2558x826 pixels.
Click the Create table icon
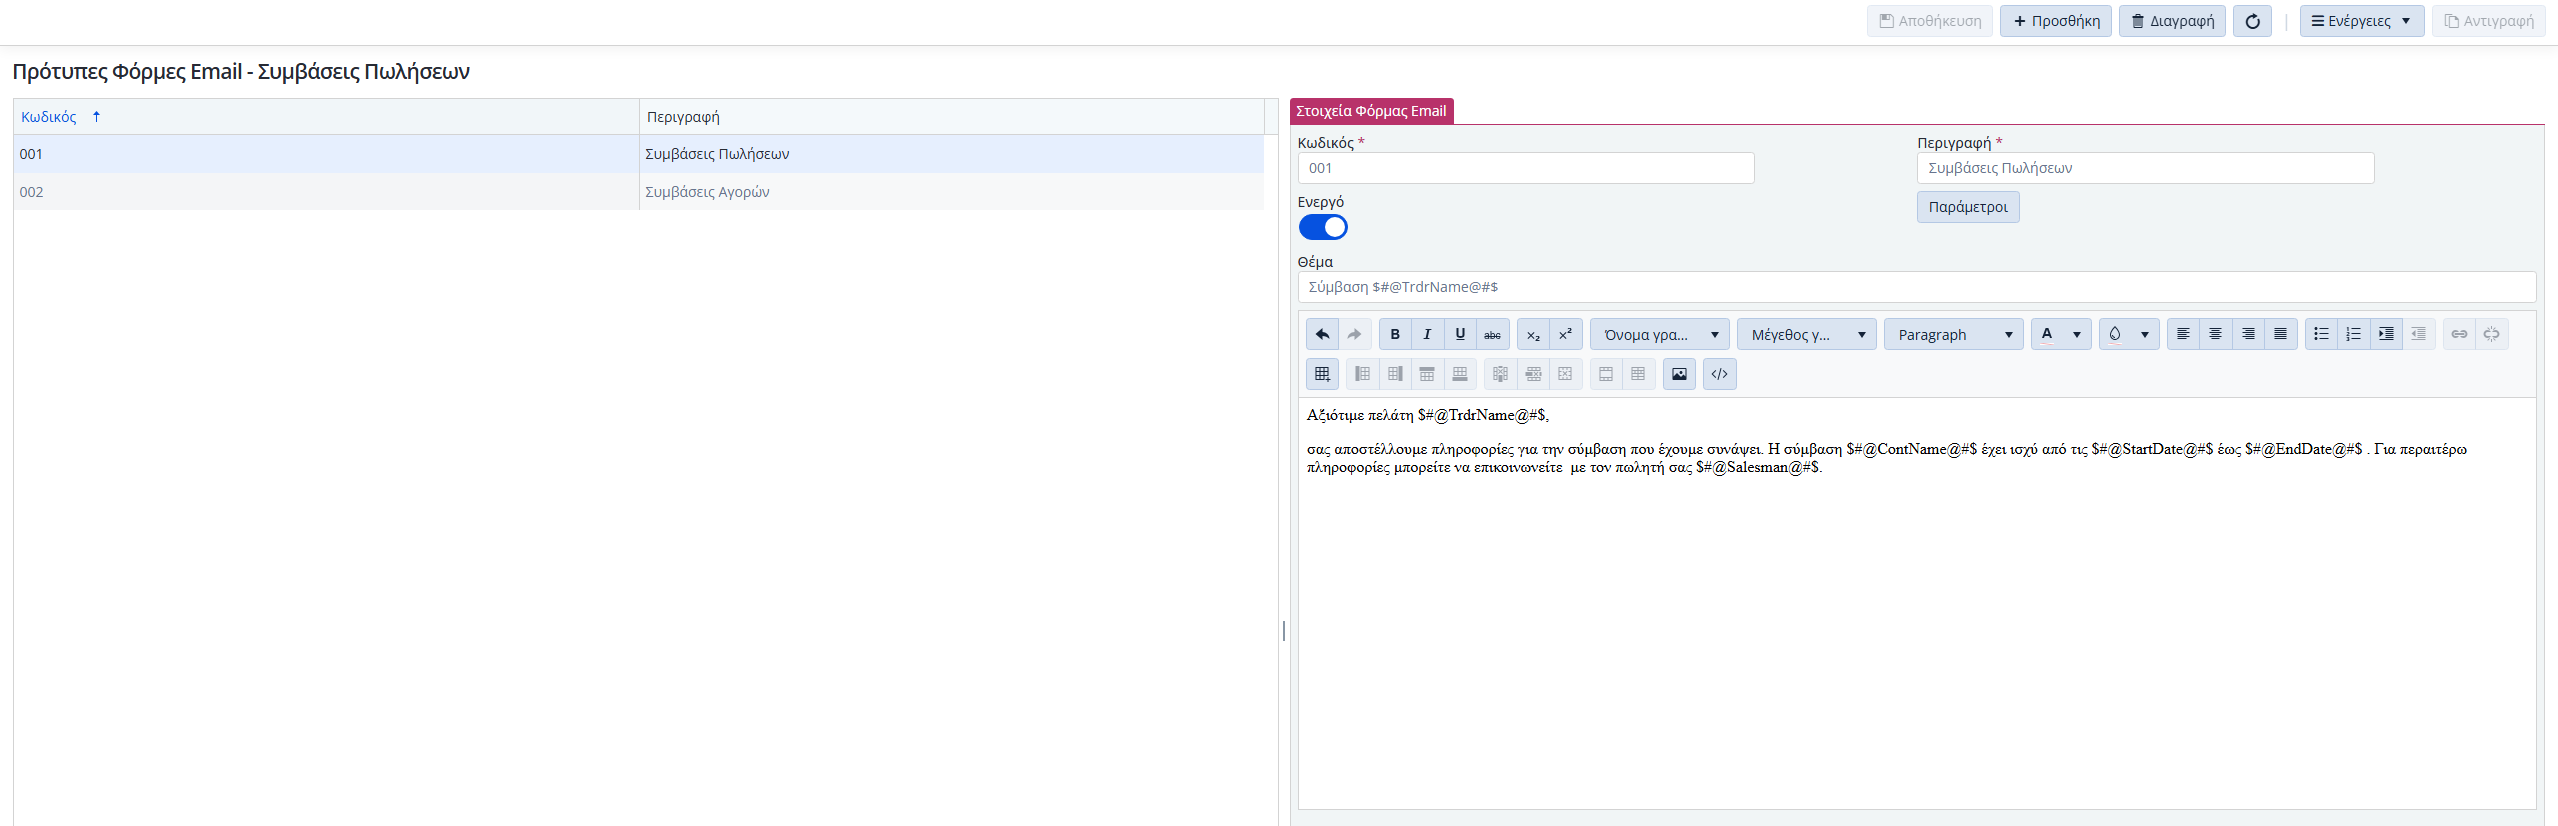(1322, 374)
